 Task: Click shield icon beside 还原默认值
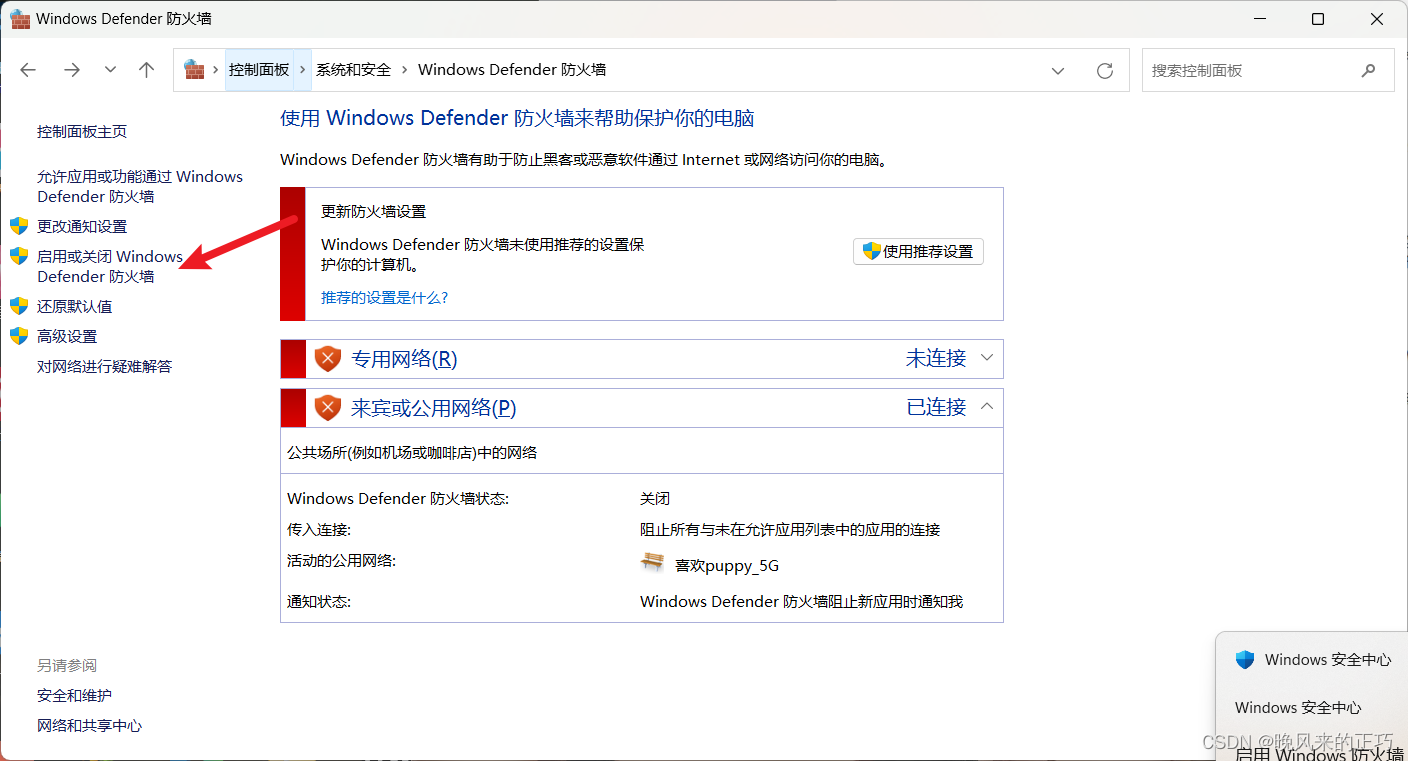(x=19, y=306)
